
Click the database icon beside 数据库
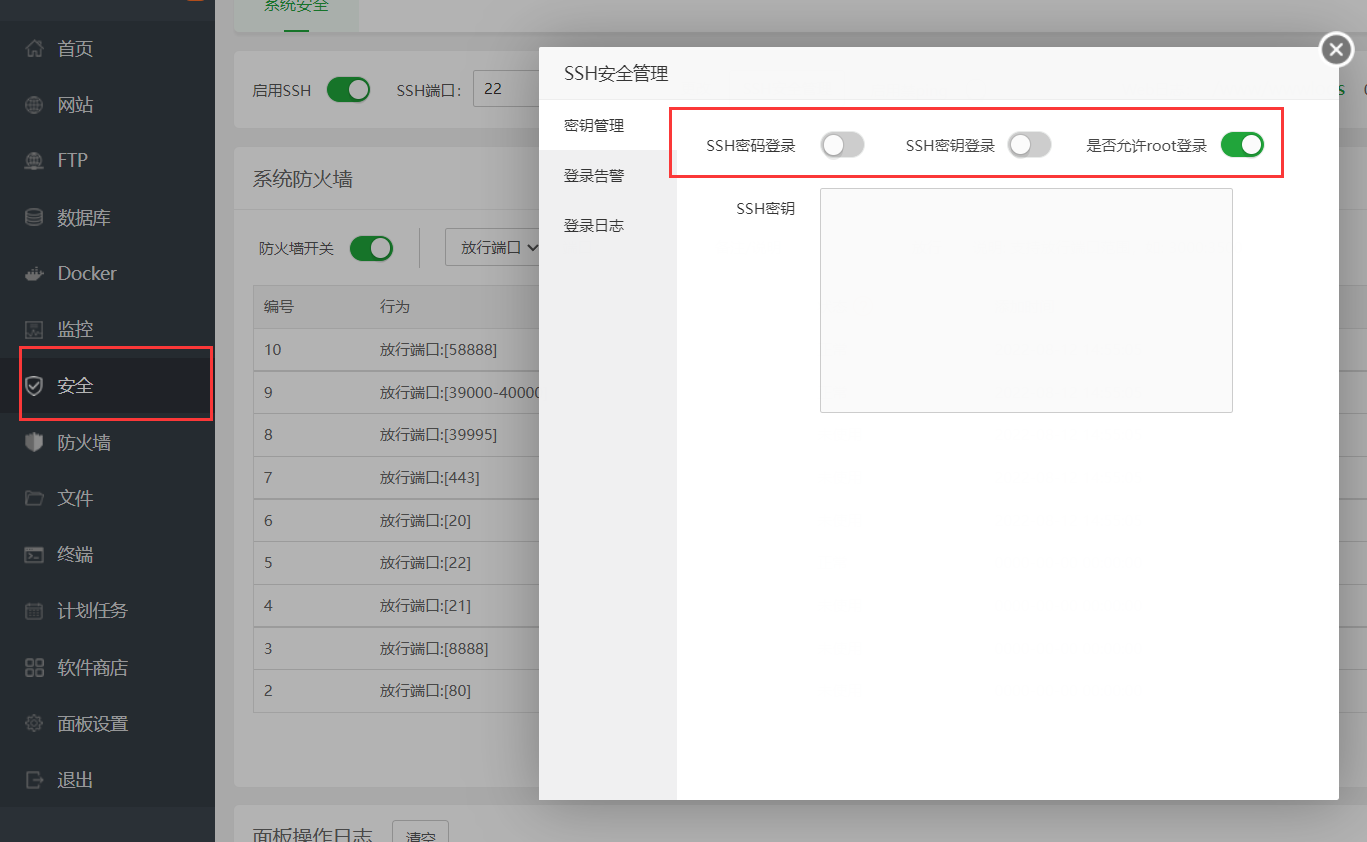click(35, 217)
